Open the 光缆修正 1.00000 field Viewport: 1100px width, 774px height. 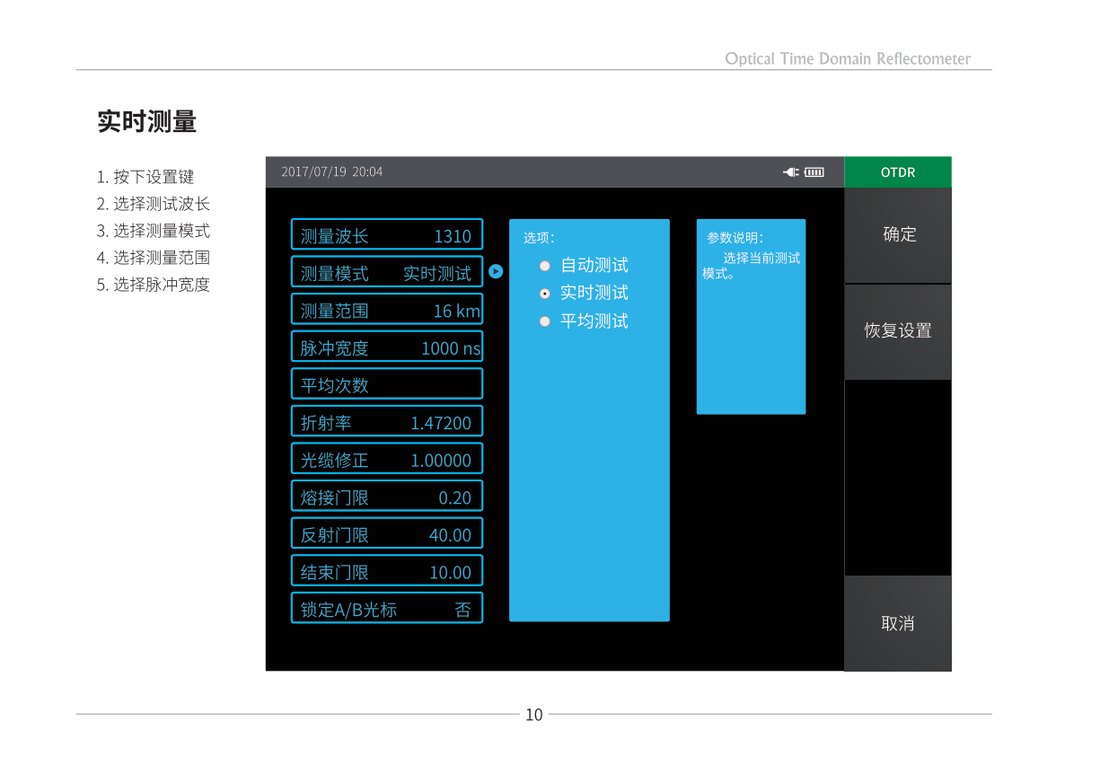387,459
